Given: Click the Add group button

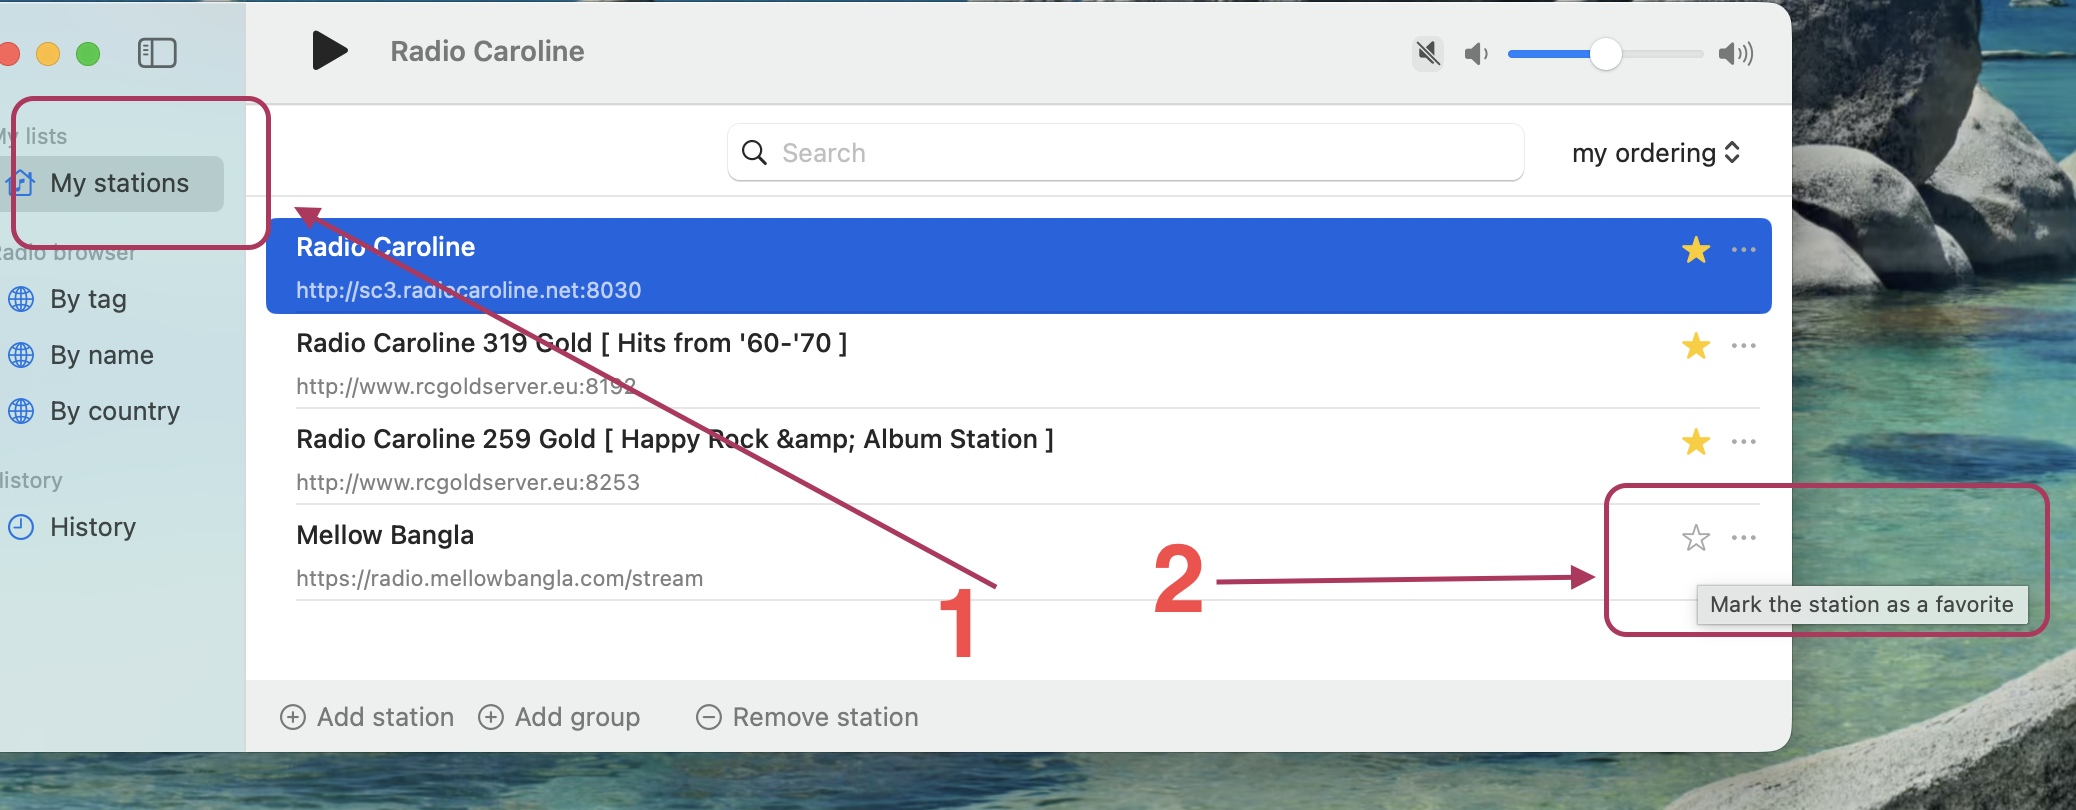Looking at the screenshot, I should point(559,717).
